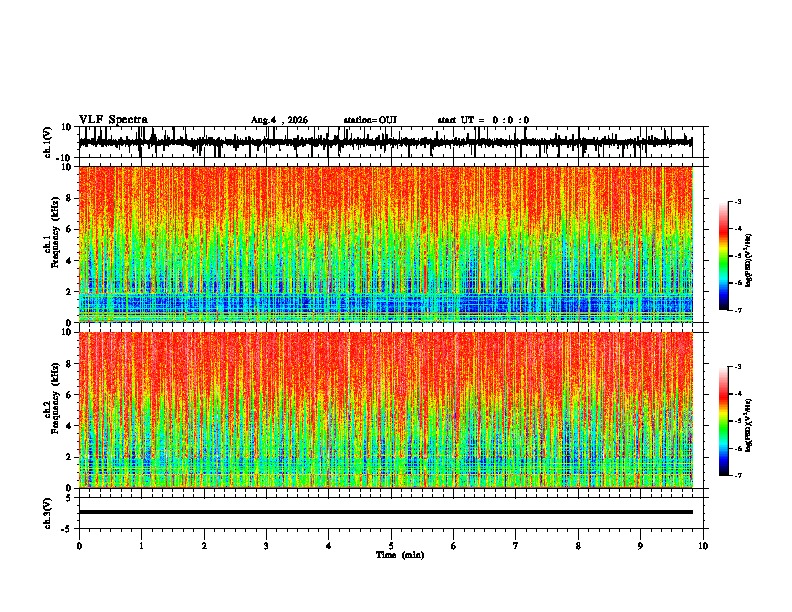Click the "VLF Spectra" plot title
792x612 pixels.
[113, 120]
